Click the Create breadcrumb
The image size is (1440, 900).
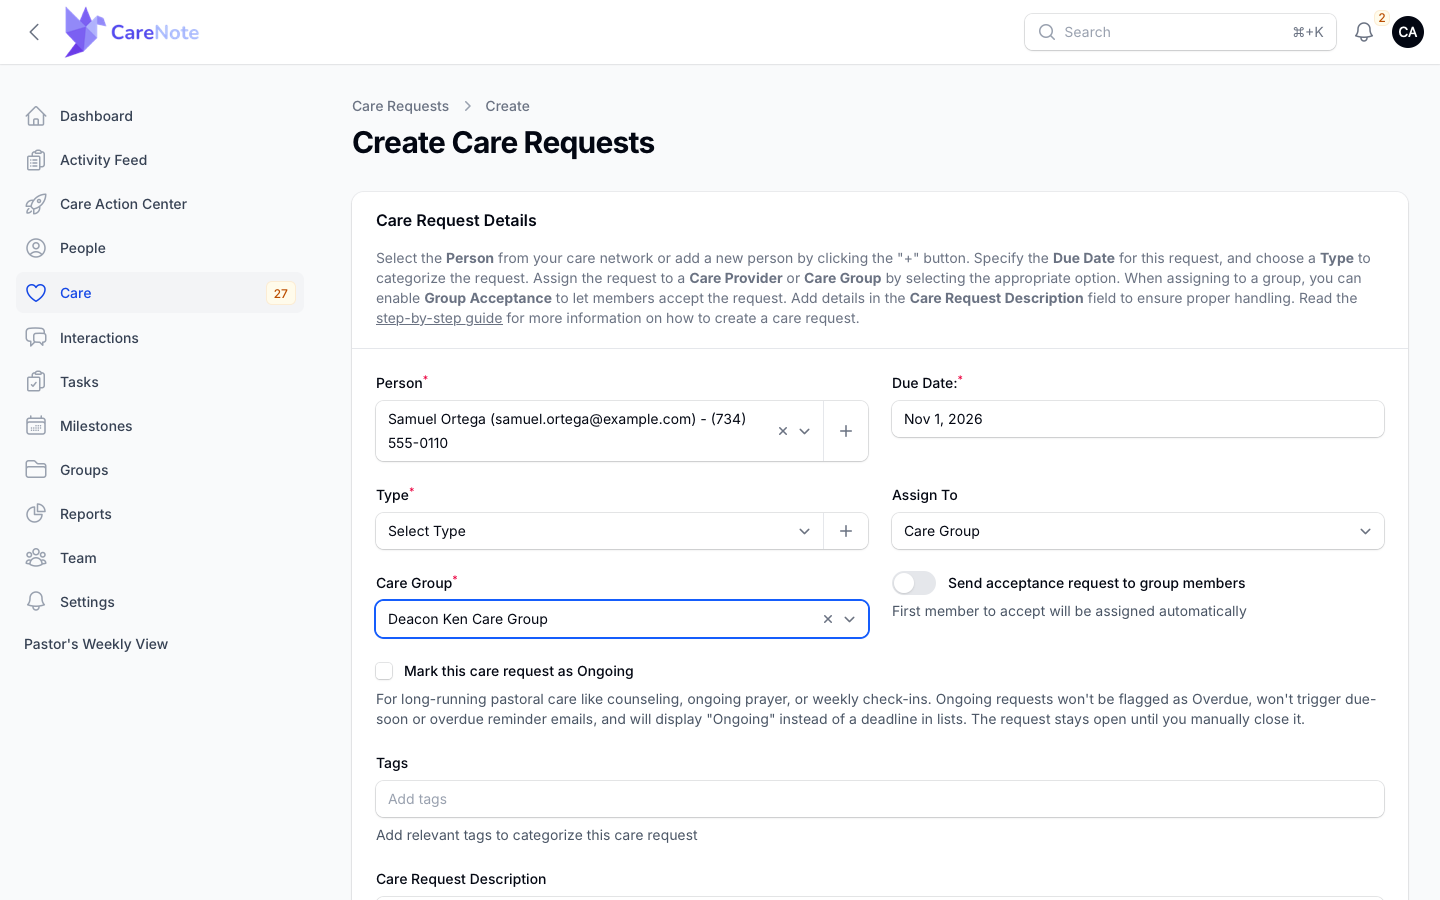[x=507, y=106]
